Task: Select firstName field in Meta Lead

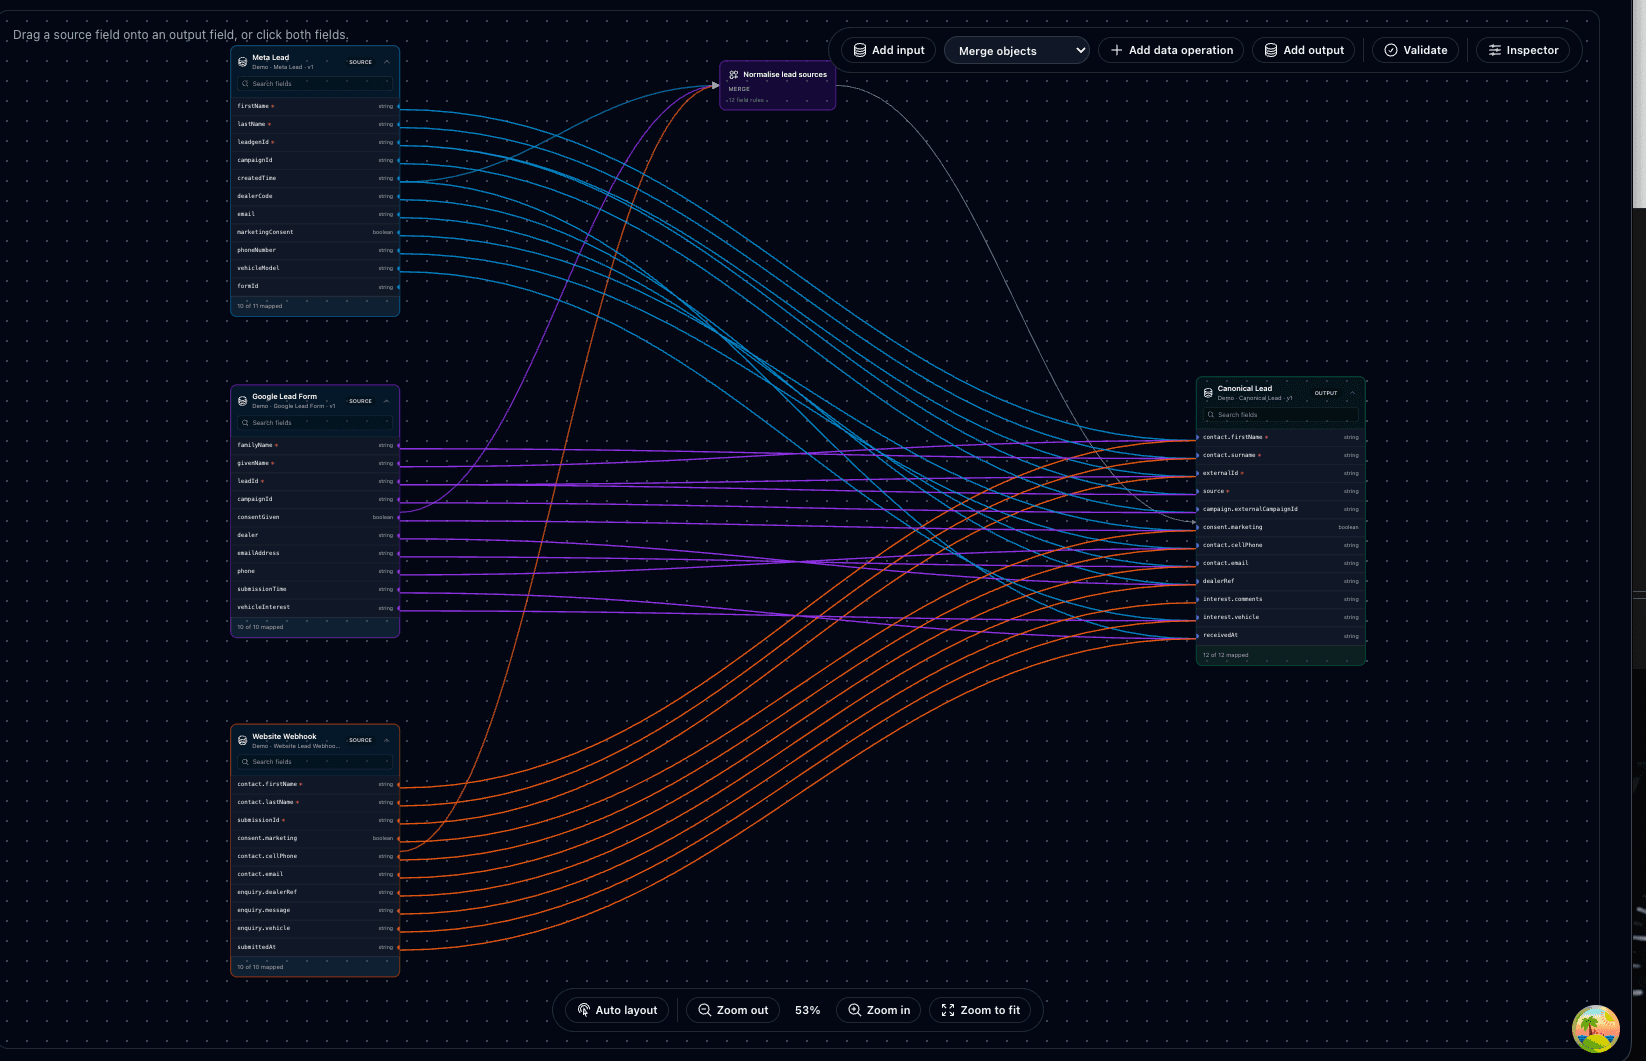Action: 315,106
